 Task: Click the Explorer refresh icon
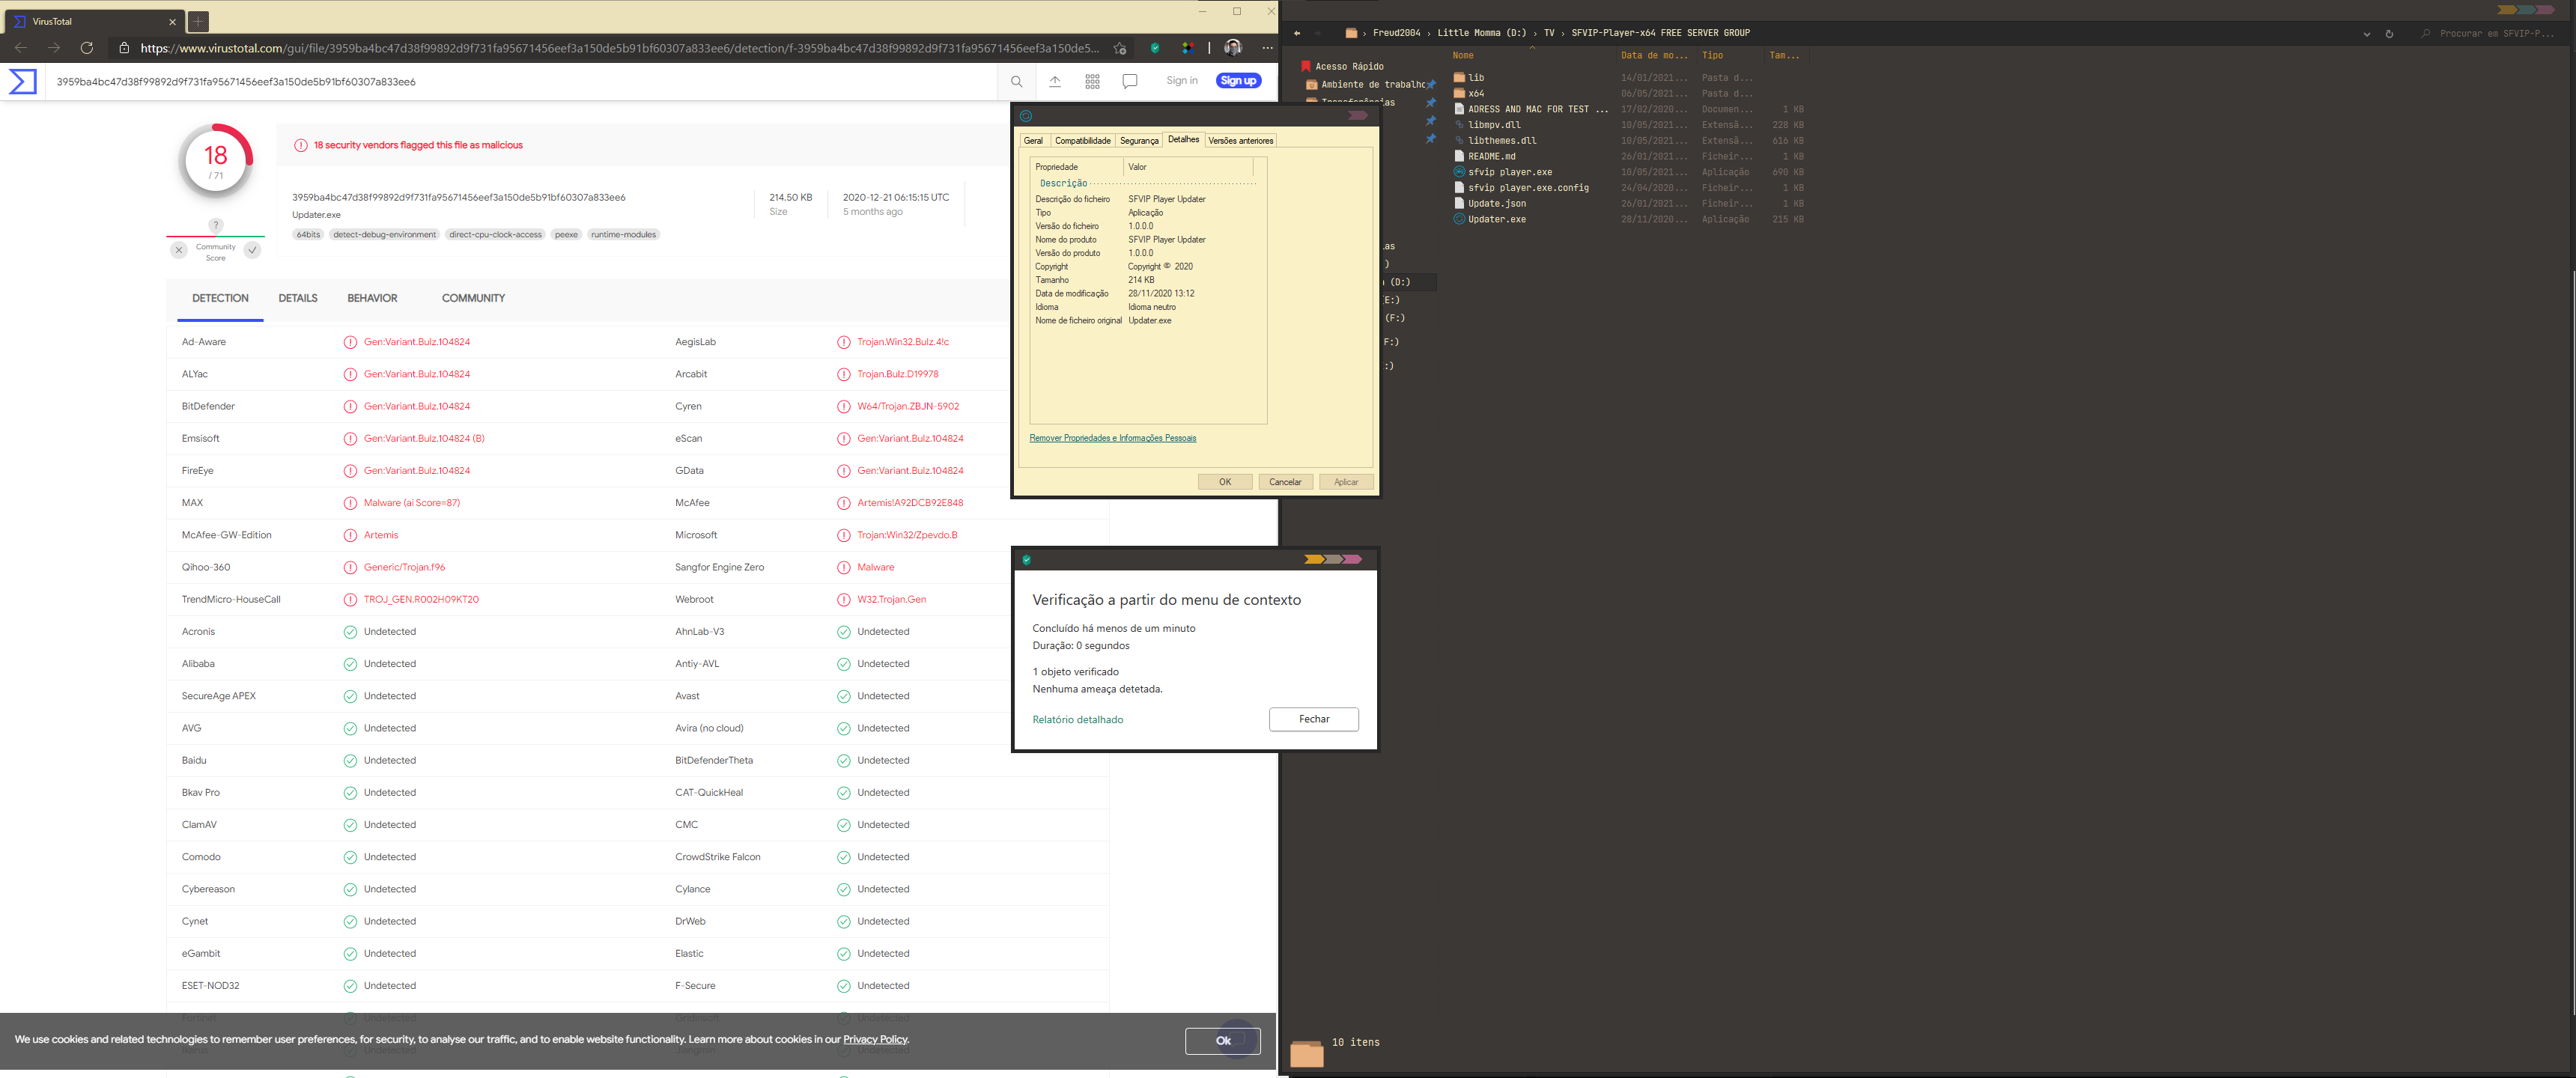click(2389, 34)
